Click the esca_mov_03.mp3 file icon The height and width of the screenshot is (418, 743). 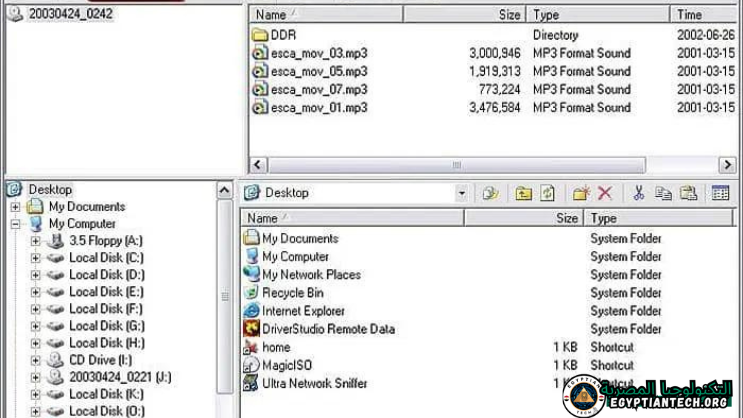[260, 53]
